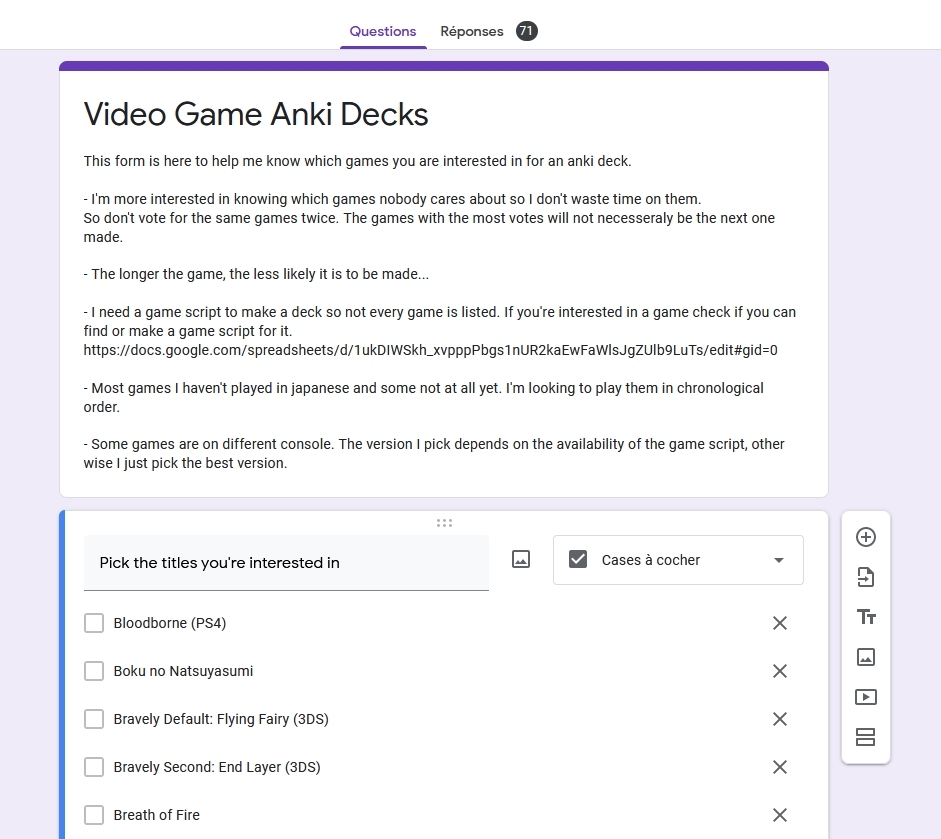
Task: Check the Boku no Natsuyasumi checkbox
Action: 94,671
